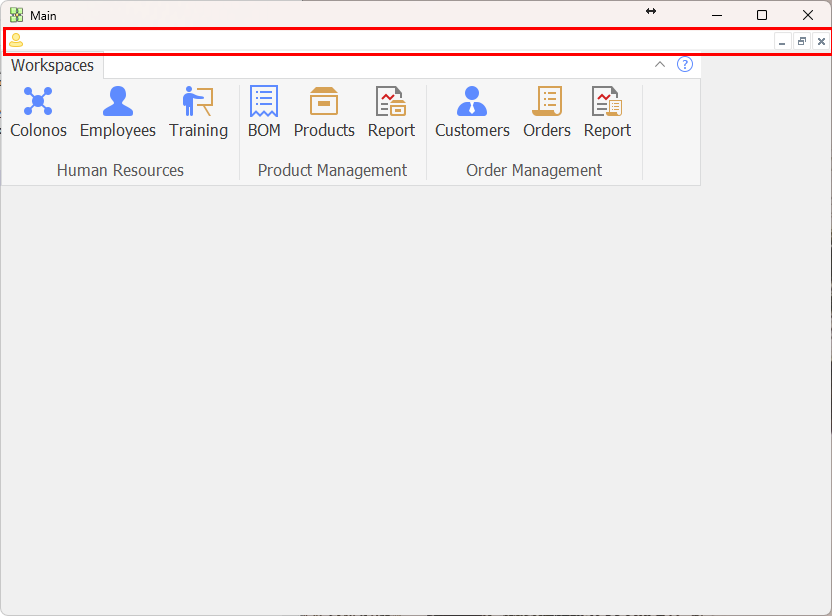Image resolution: width=832 pixels, height=616 pixels.
Task: Click the yellow user icon in child window bar
Action: click(x=16, y=41)
